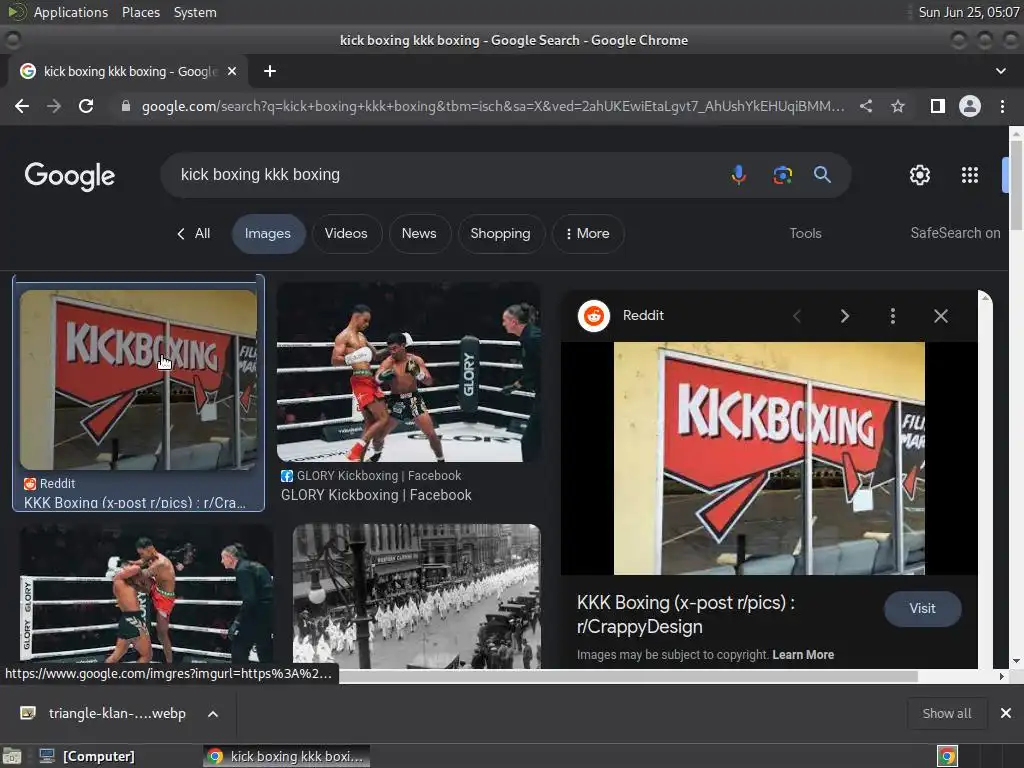Expand the More search categories menu
Image resolution: width=1024 pixels, height=768 pixels.
pyautogui.click(x=588, y=233)
